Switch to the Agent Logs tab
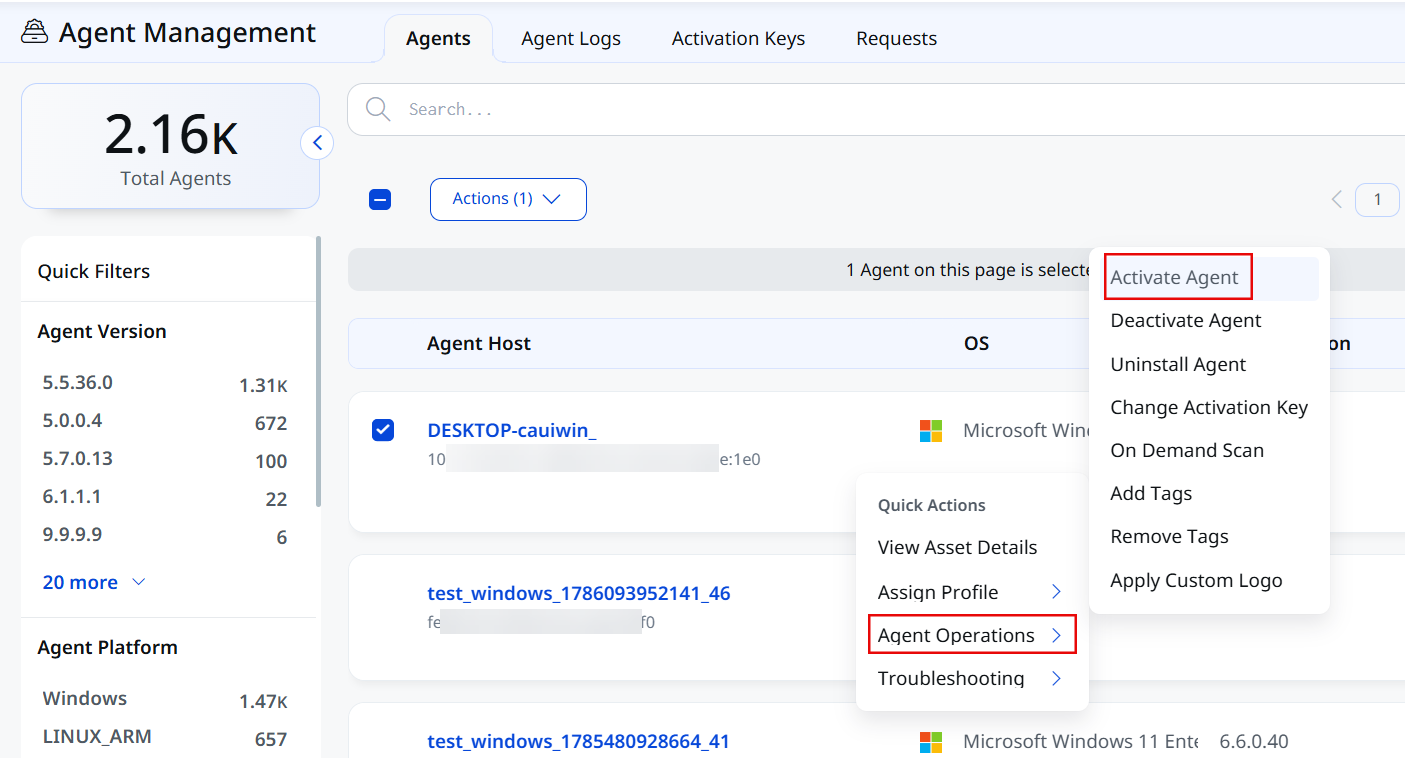This screenshot has width=1405, height=758. point(571,38)
